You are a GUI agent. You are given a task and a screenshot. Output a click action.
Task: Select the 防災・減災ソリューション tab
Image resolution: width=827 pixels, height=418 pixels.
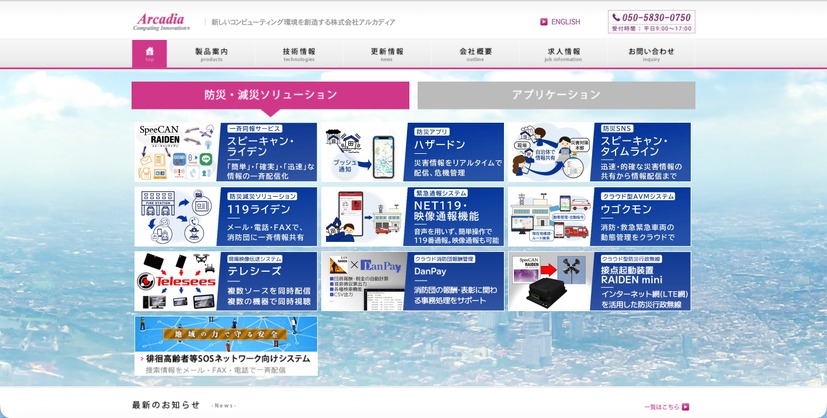[270, 95]
